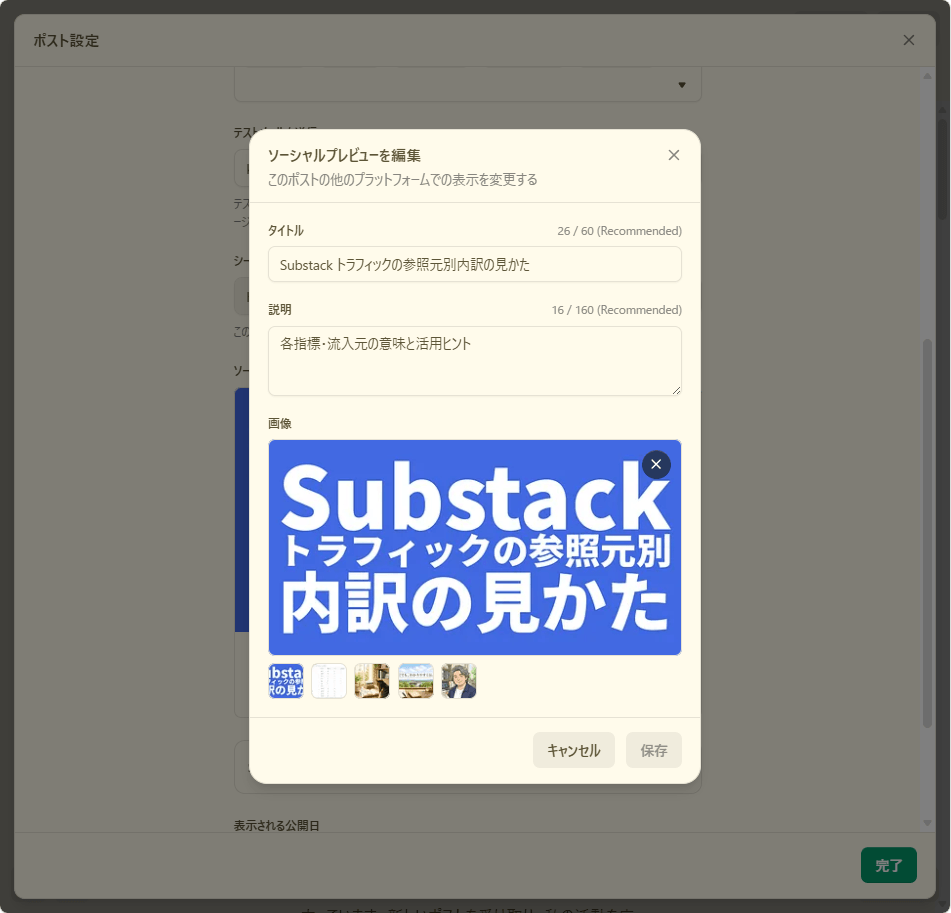Click the 画像 label

(x=280, y=423)
